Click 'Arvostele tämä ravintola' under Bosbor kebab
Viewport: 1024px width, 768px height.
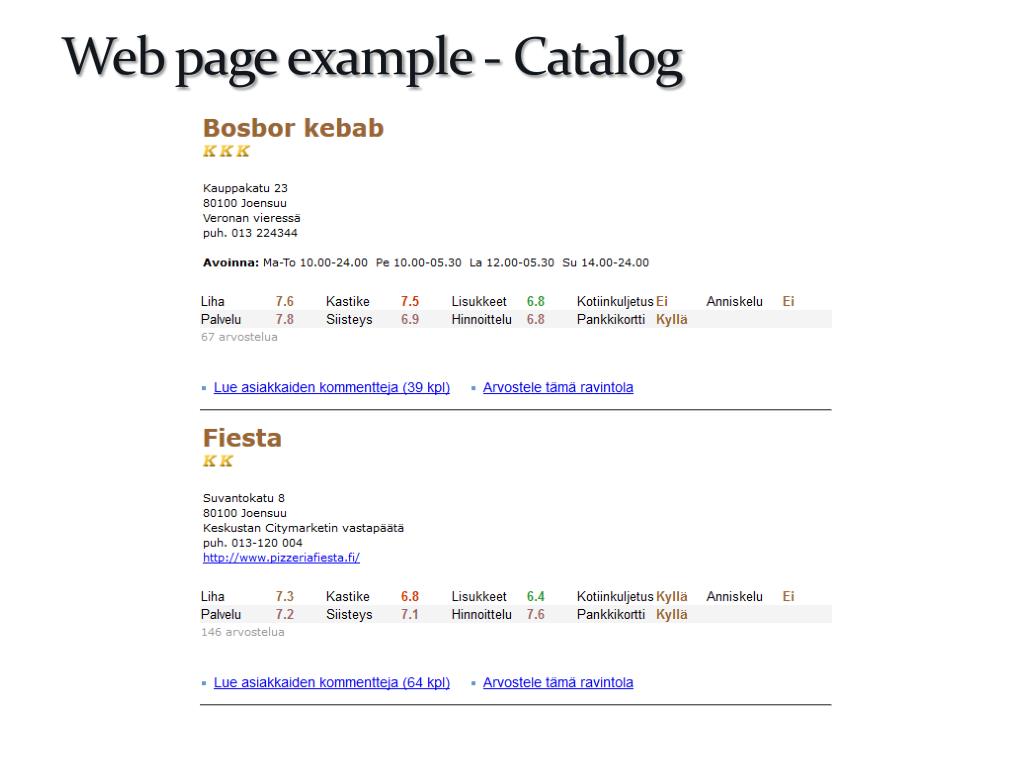[x=558, y=387]
